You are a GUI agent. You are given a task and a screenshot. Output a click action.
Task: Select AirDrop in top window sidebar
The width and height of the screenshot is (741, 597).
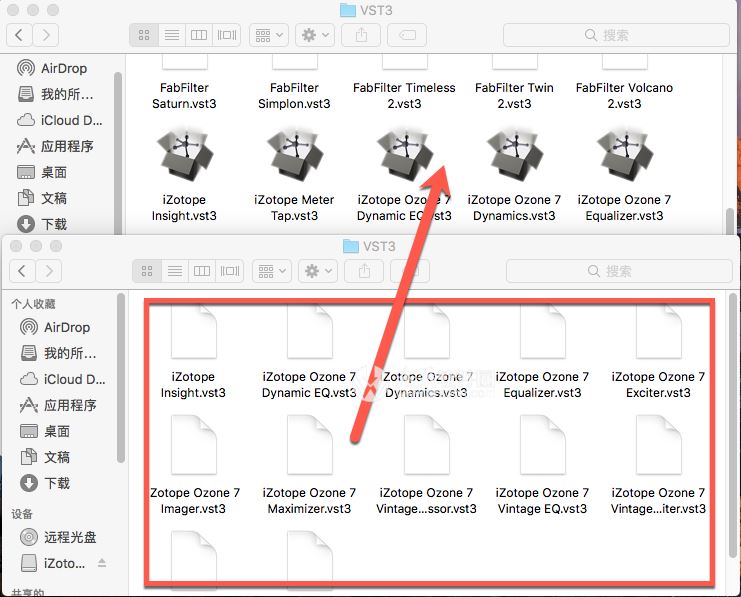tap(59, 68)
